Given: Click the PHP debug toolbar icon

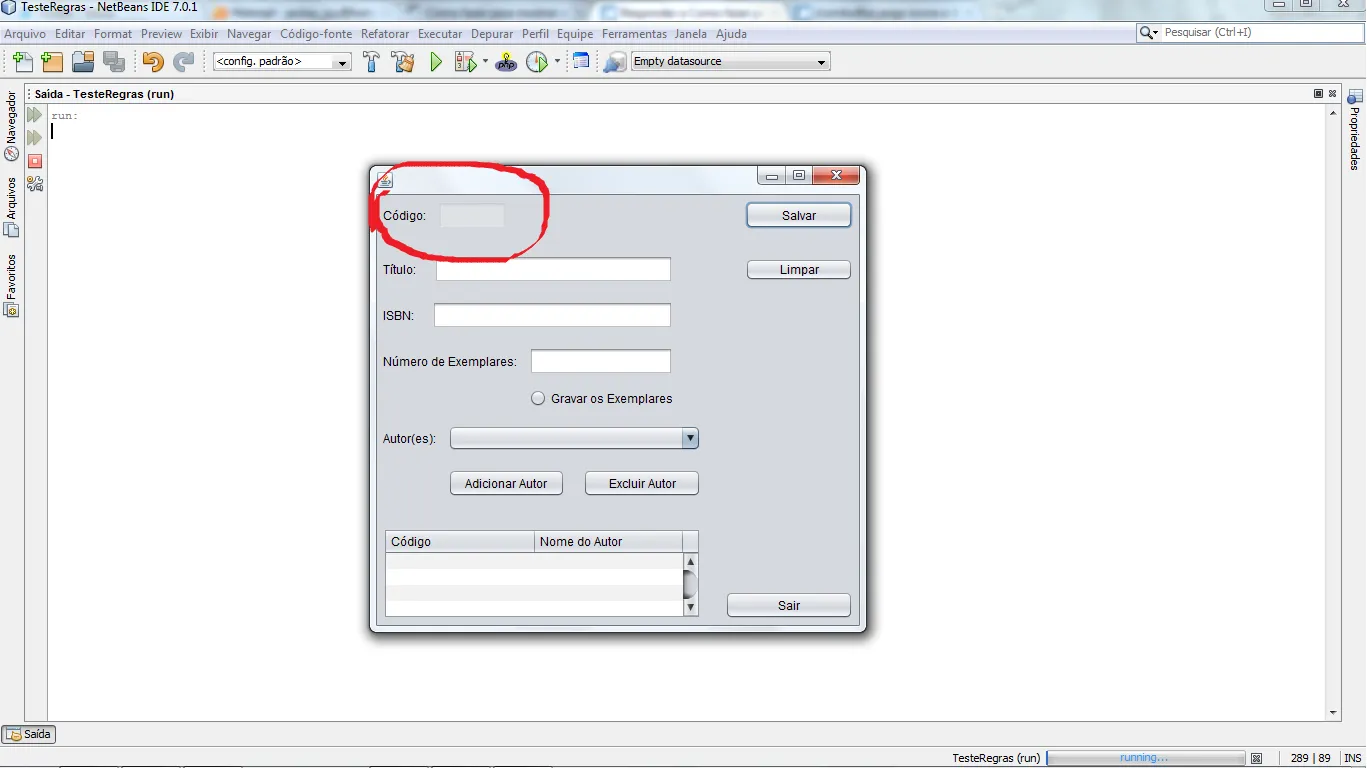Looking at the screenshot, I should point(507,62).
